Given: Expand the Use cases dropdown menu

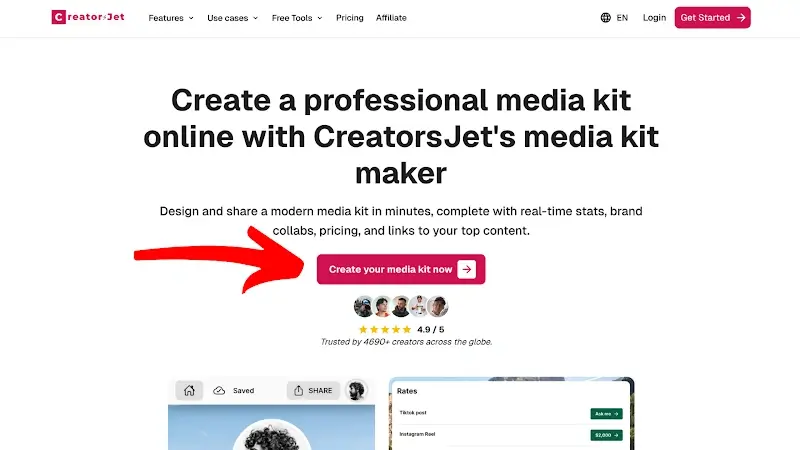Looking at the screenshot, I should pos(232,18).
